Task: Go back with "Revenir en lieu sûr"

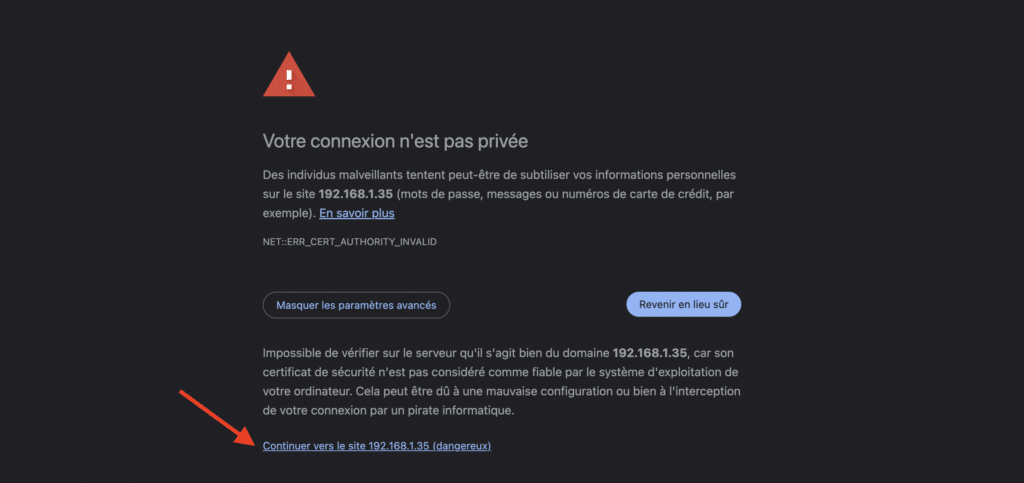Action: (x=683, y=304)
